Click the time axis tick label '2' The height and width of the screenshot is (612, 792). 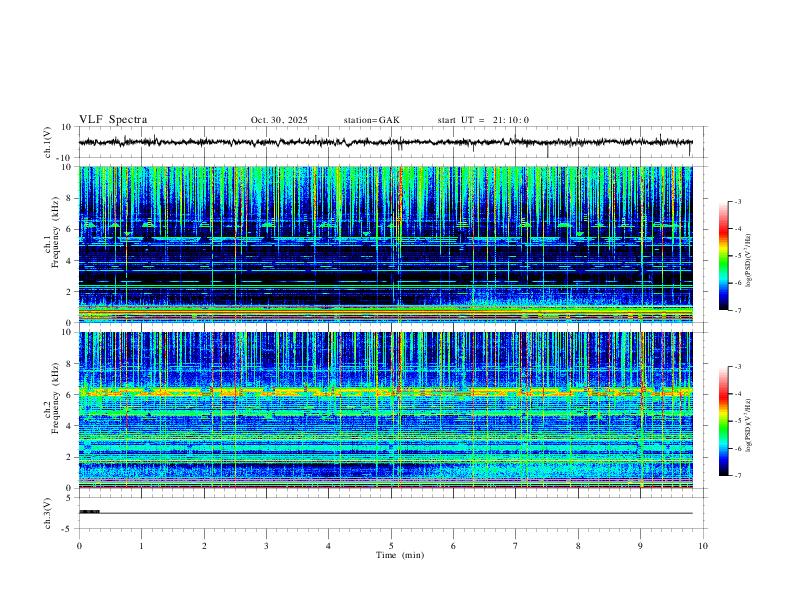[x=204, y=546]
